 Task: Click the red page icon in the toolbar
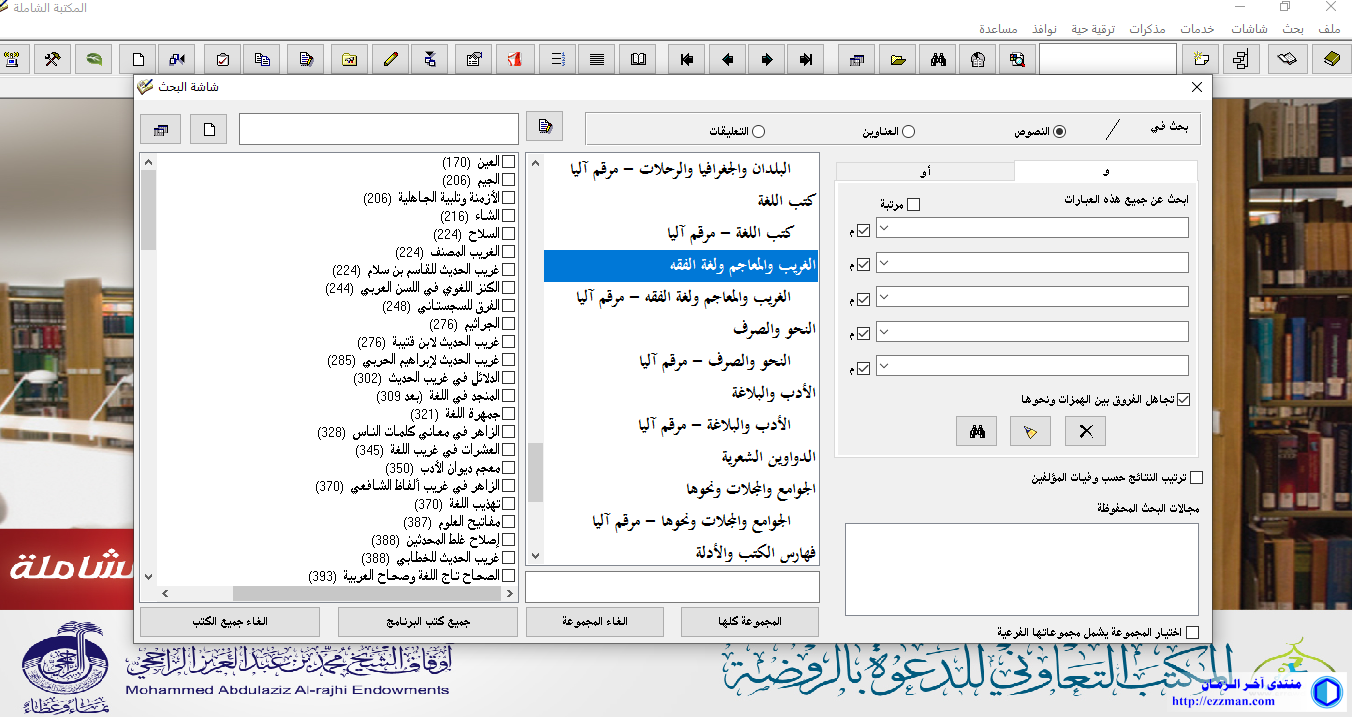tap(515, 59)
